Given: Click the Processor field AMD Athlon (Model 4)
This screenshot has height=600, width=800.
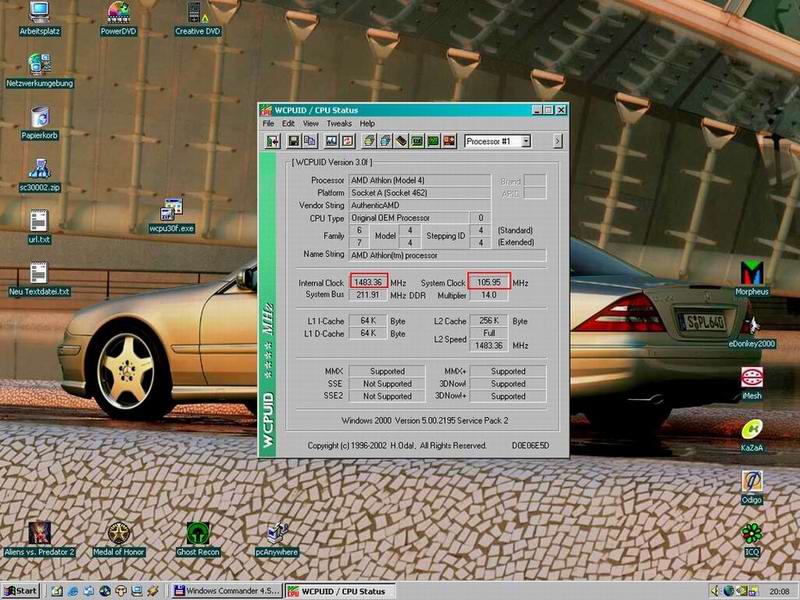Looking at the screenshot, I should [419, 180].
